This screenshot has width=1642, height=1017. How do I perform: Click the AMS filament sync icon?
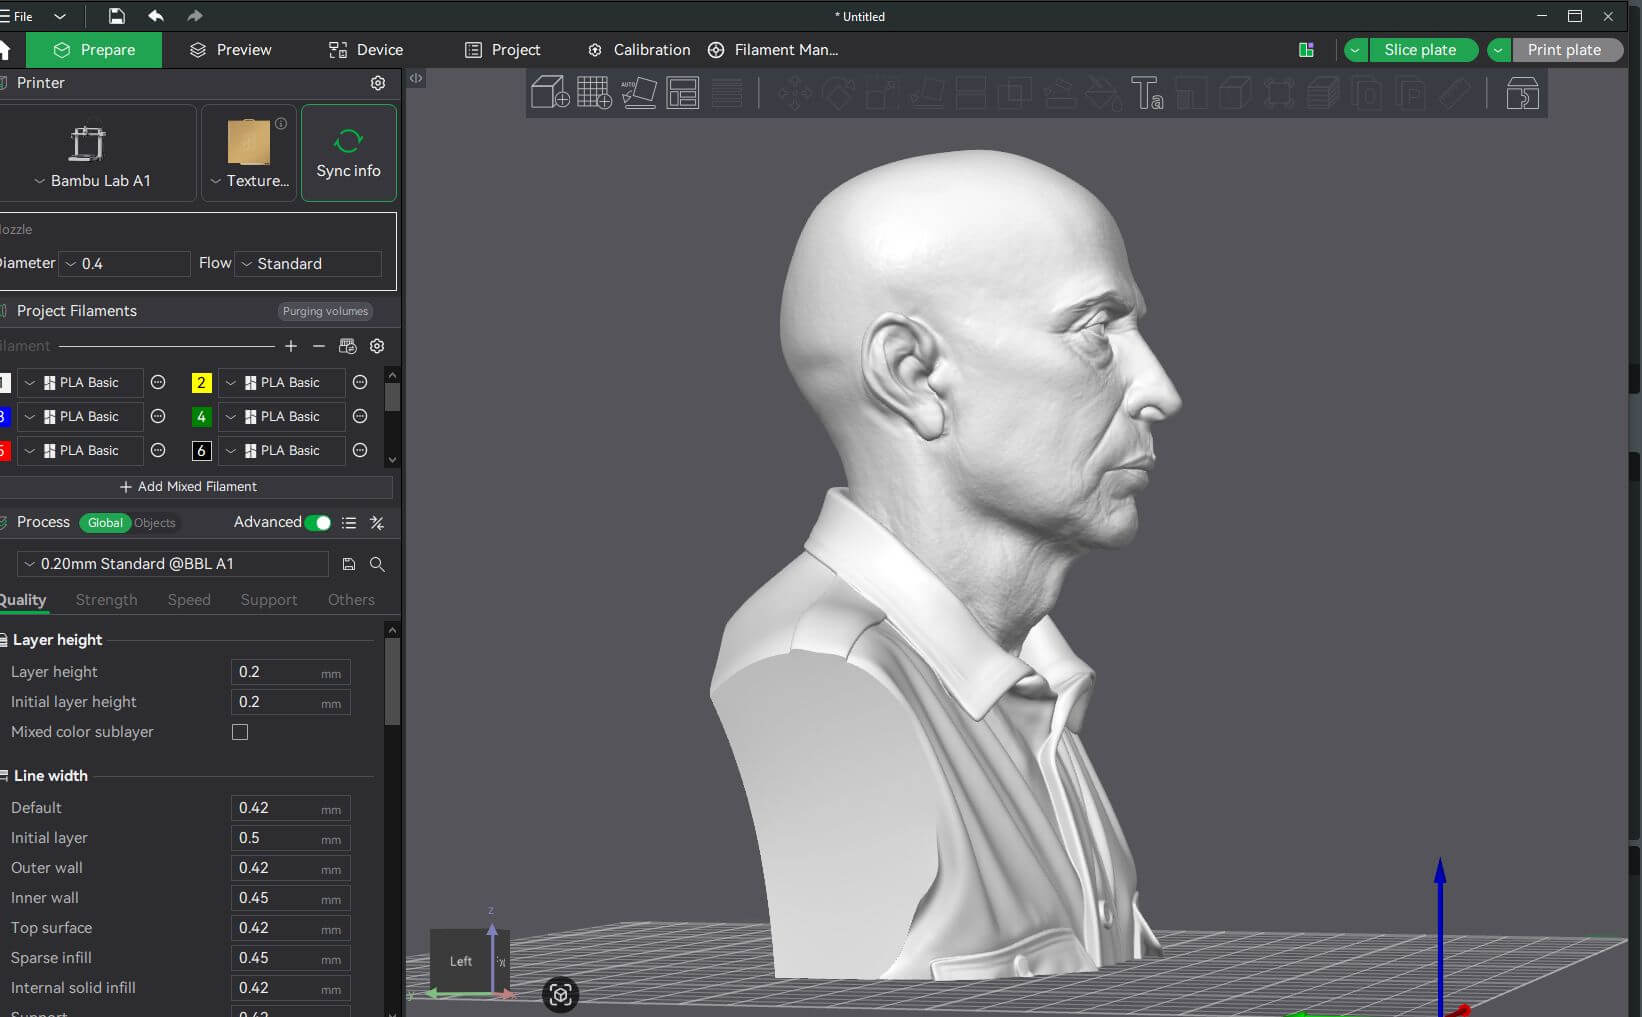tap(348, 346)
